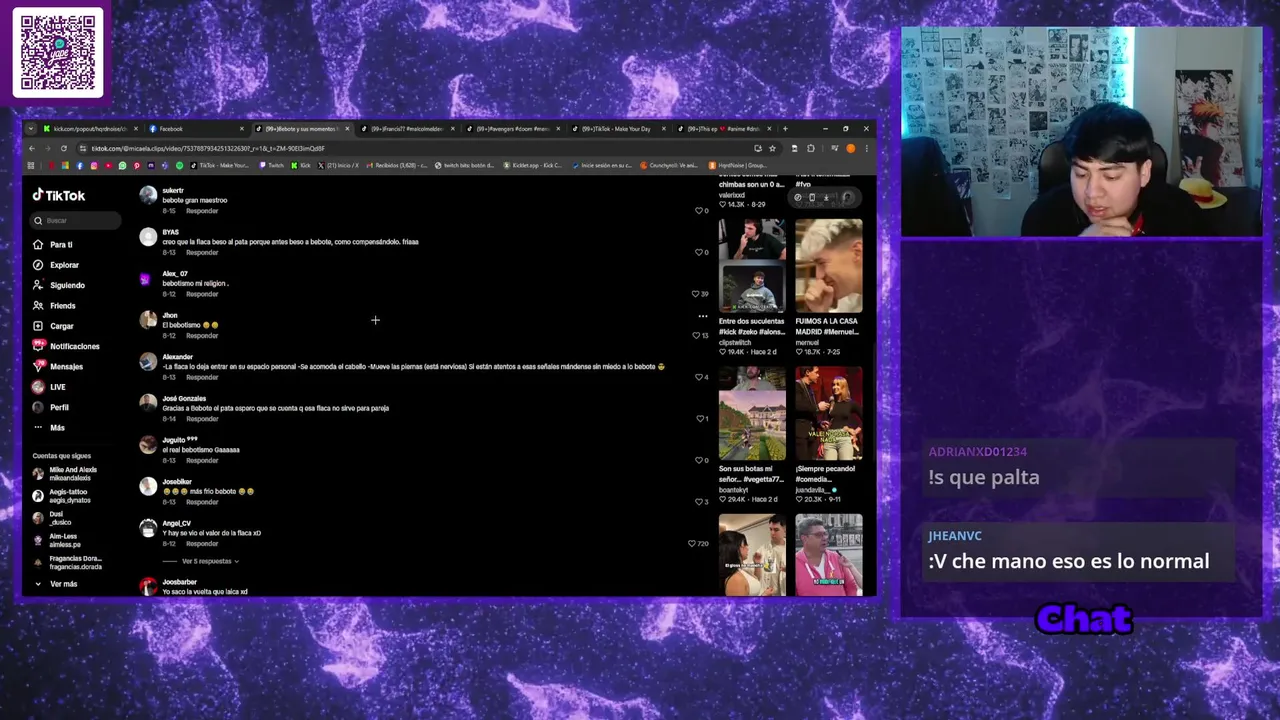1280x720 pixels.
Task: Open Juguito's username link
Action: coord(180,440)
